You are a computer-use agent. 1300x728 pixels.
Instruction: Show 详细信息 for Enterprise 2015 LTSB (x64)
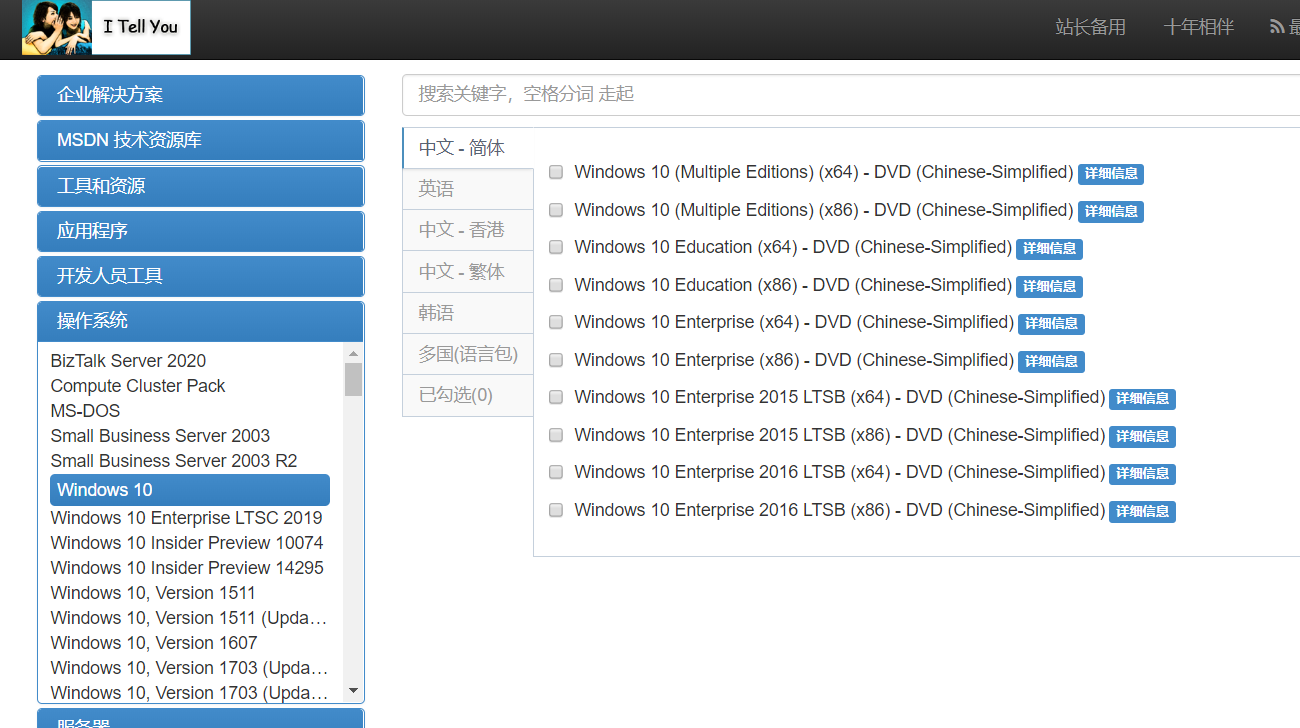pos(1142,399)
